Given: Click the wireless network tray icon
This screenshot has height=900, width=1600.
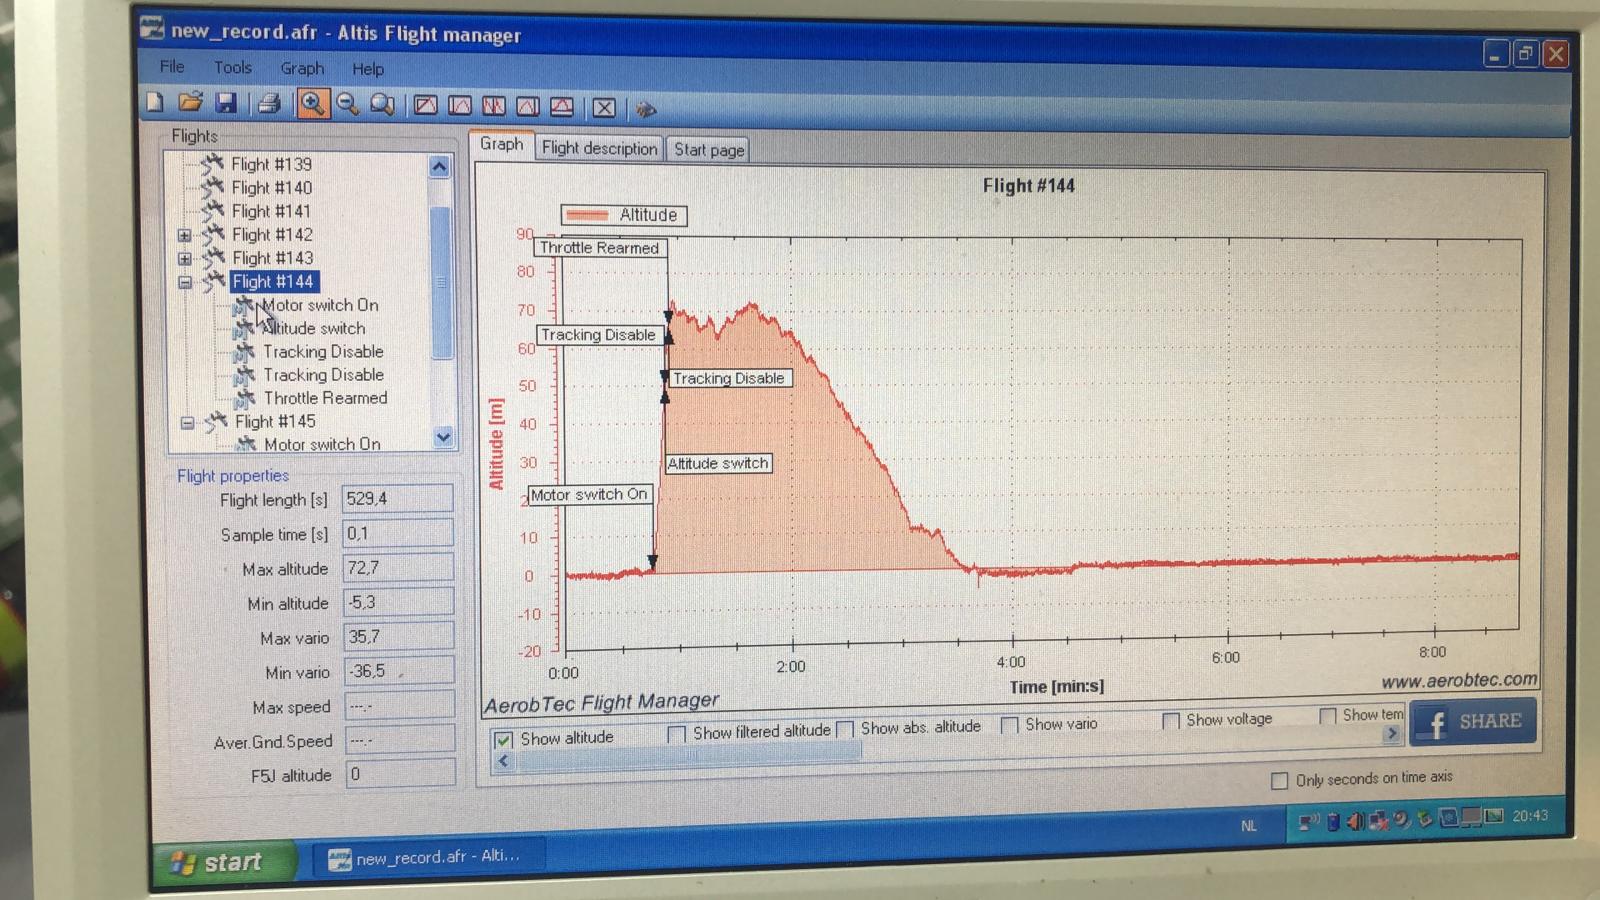Looking at the screenshot, I should pos(1308,823).
